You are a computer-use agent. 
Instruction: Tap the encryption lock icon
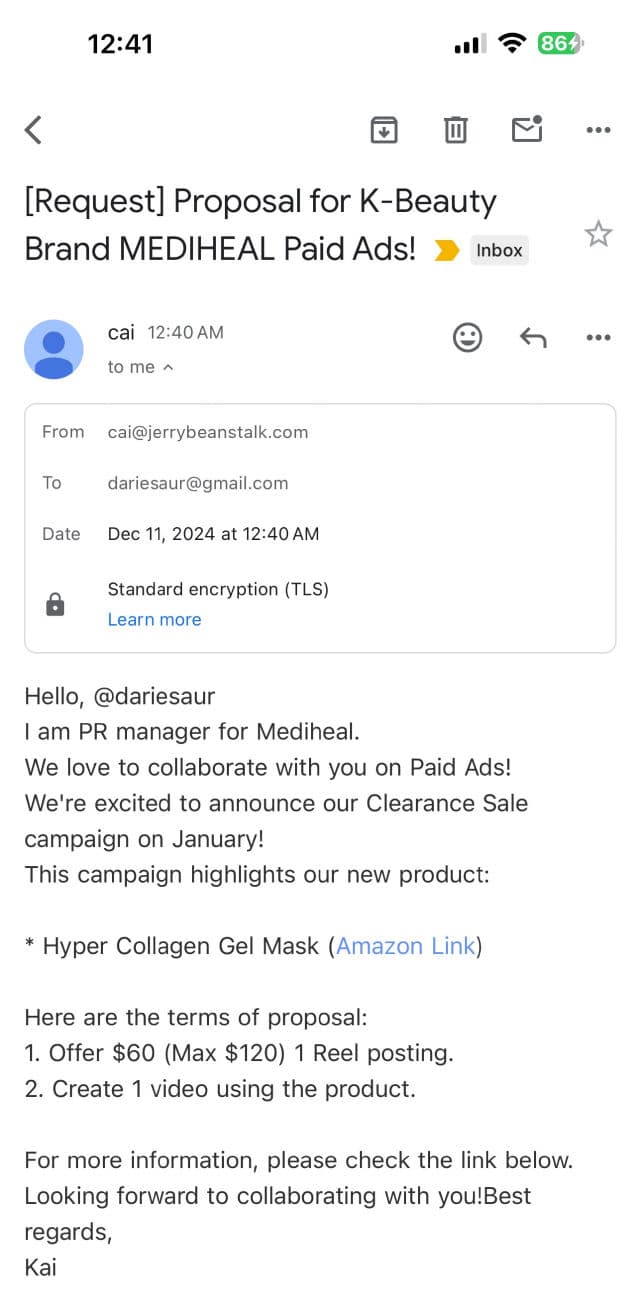[55, 604]
